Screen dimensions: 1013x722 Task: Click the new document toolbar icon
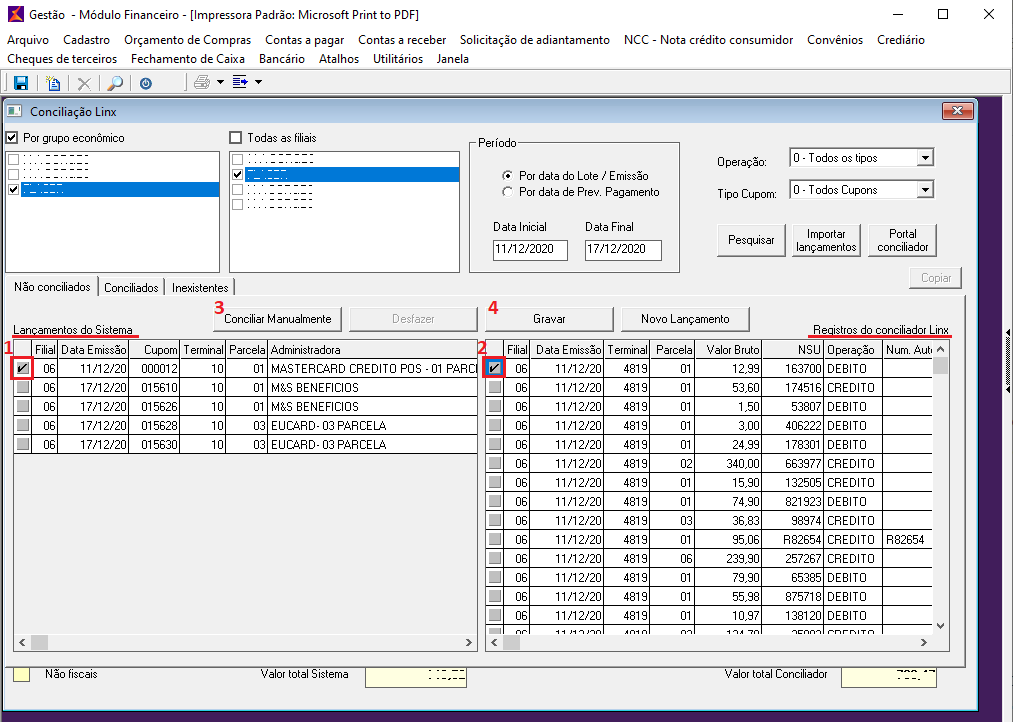53,83
